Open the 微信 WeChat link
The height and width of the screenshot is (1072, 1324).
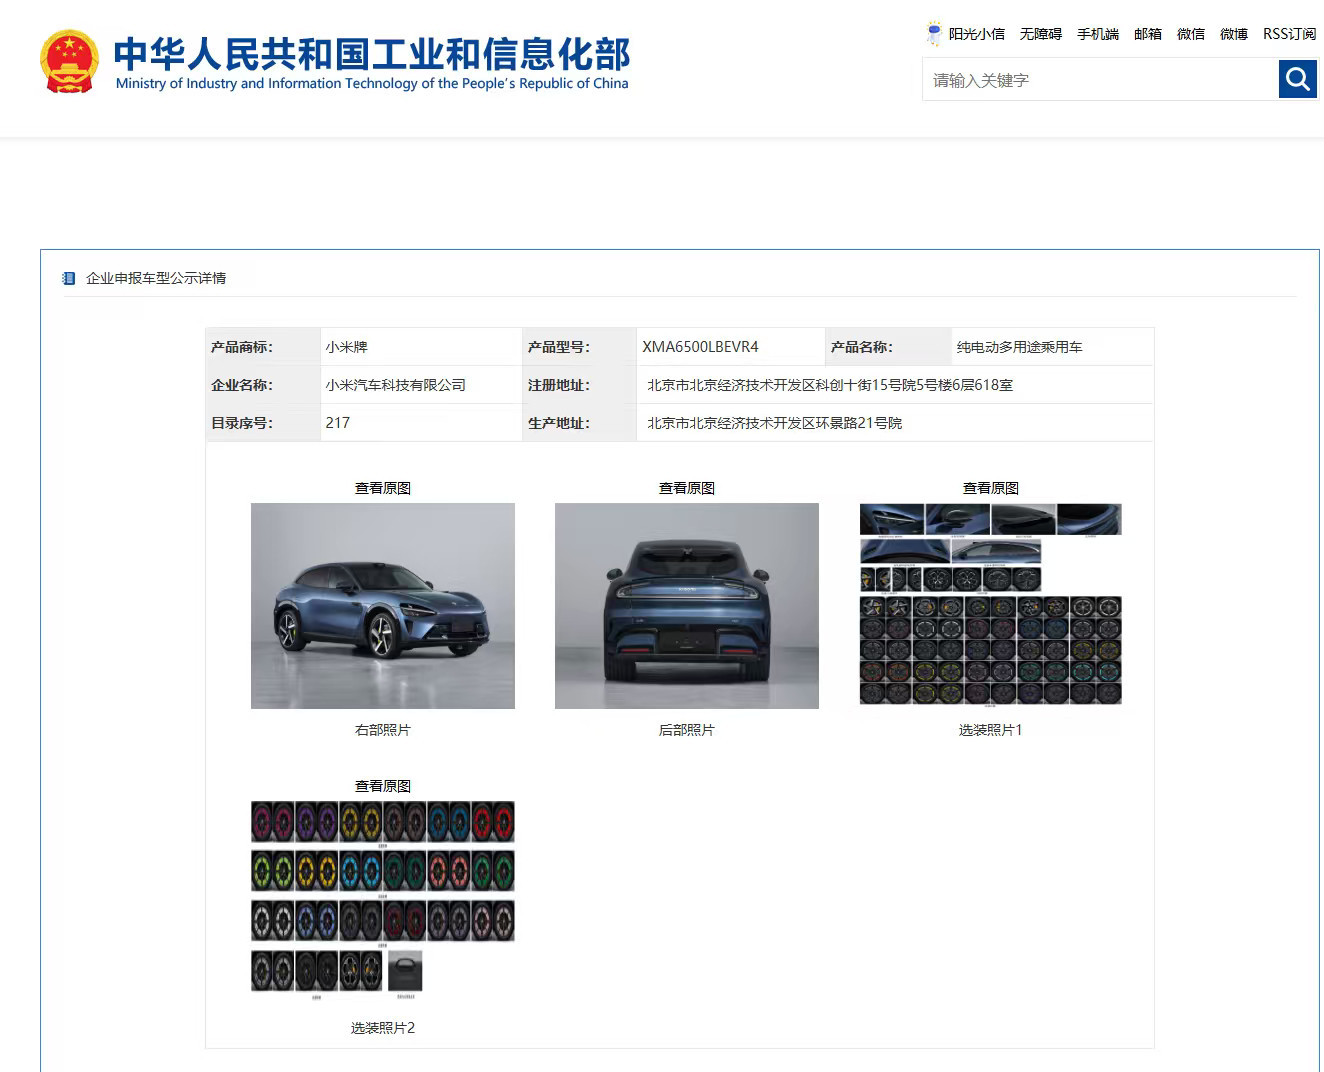coord(1191,34)
